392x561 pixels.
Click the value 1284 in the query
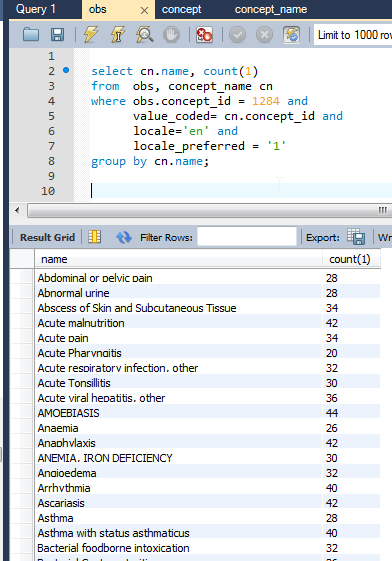pos(266,101)
